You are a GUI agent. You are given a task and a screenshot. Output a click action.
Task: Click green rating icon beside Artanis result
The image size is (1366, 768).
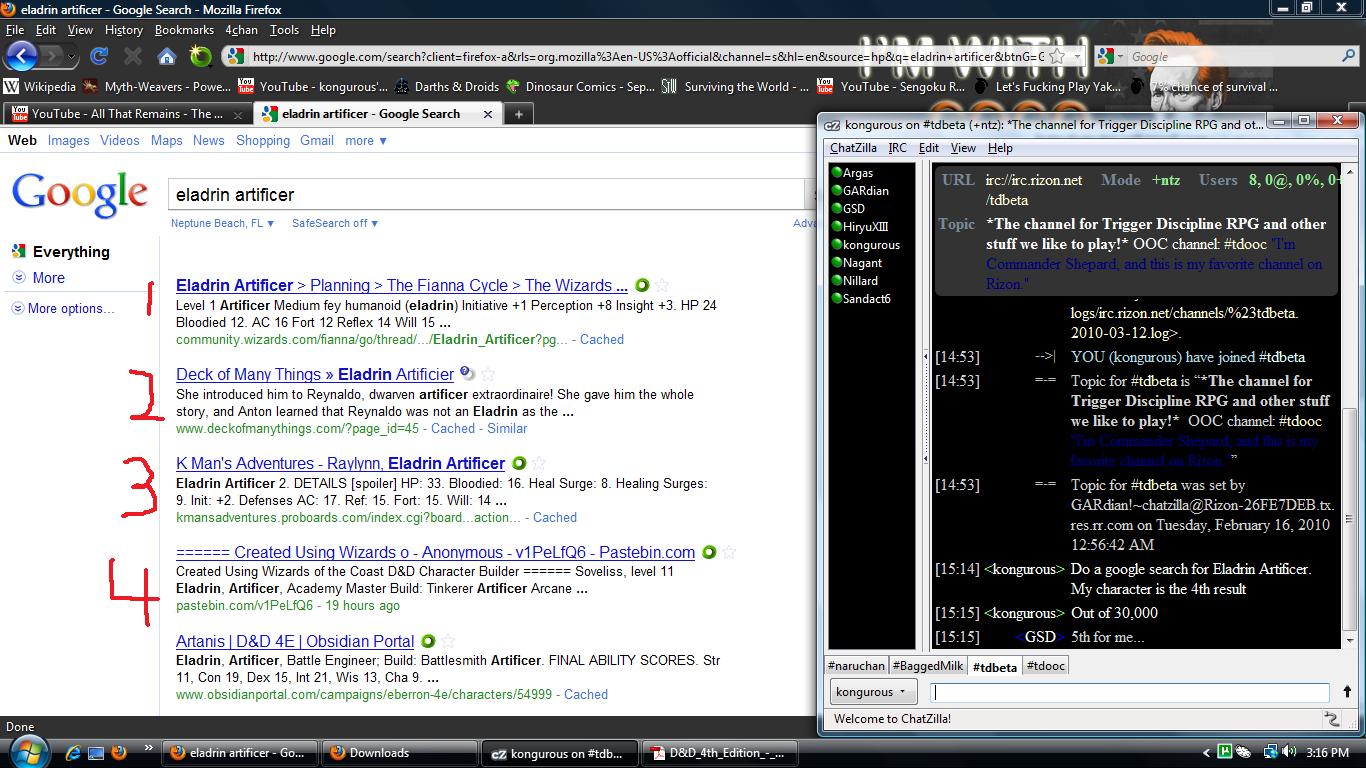pyautogui.click(x=428, y=641)
